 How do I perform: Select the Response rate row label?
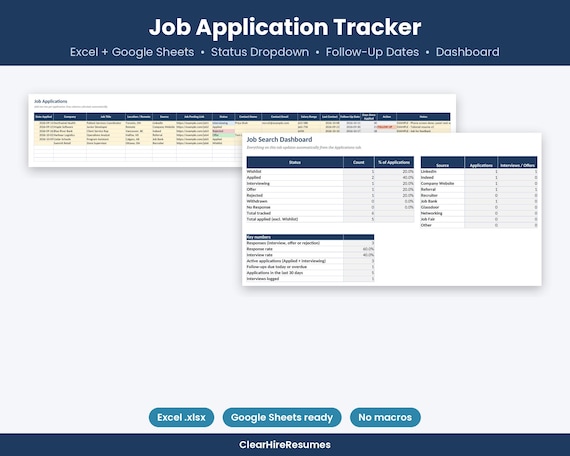259,249
